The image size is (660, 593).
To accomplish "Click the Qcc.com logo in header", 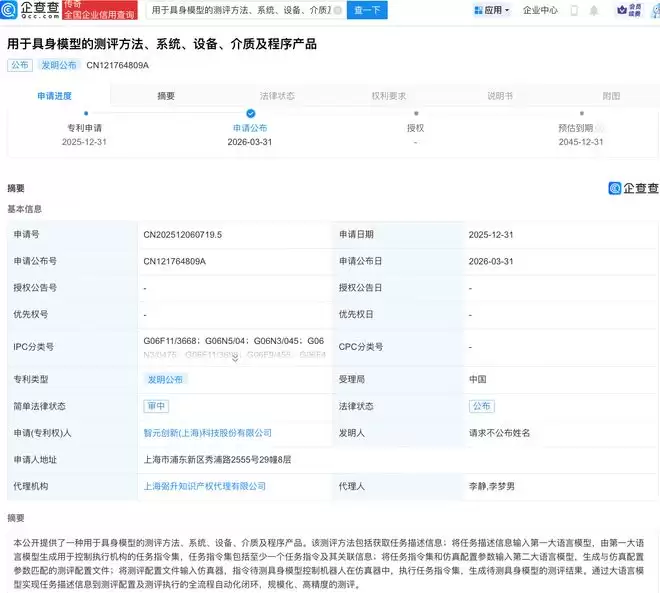I will [30, 10].
